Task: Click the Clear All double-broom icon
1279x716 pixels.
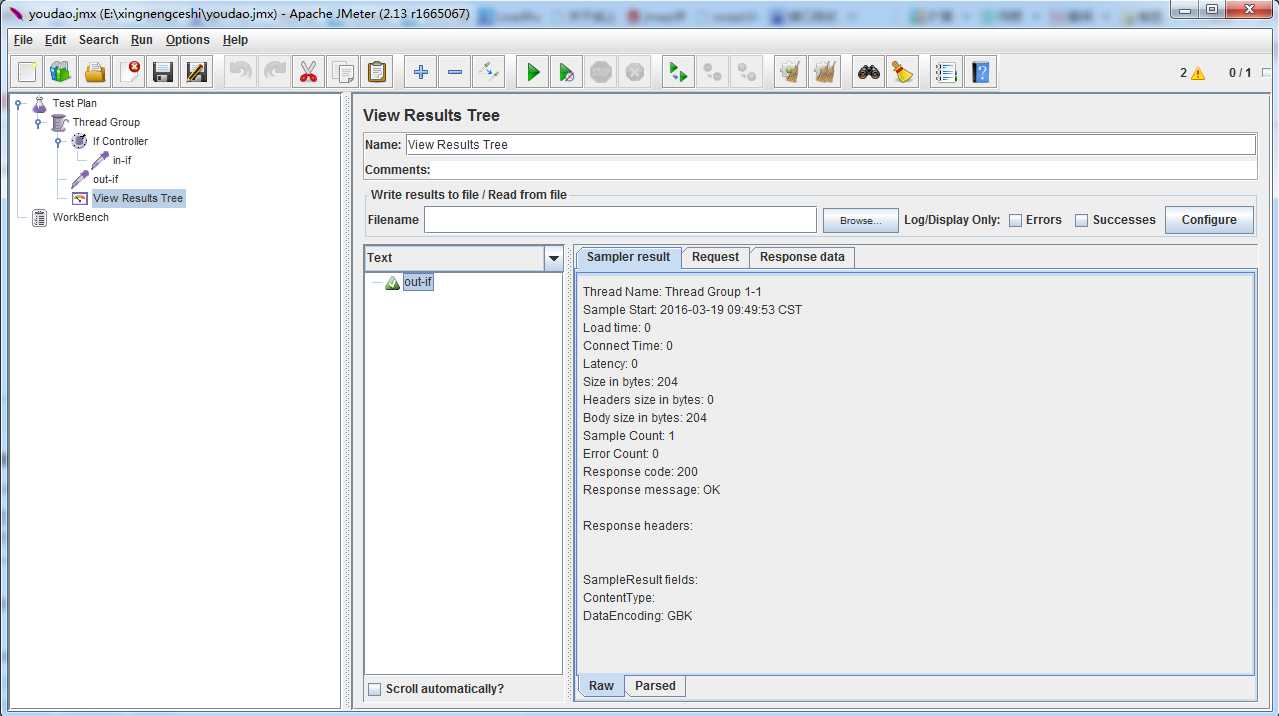Action: 825,72
